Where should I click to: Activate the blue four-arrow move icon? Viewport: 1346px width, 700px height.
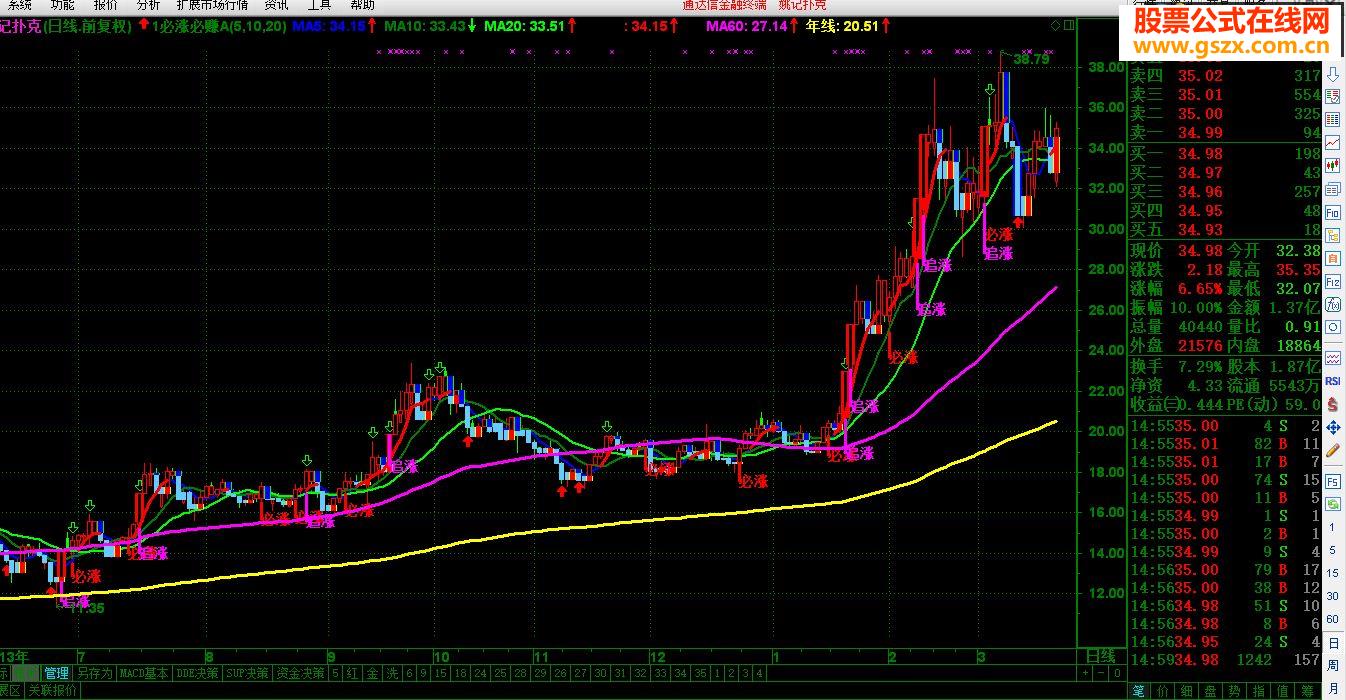click(x=1333, y=428)
